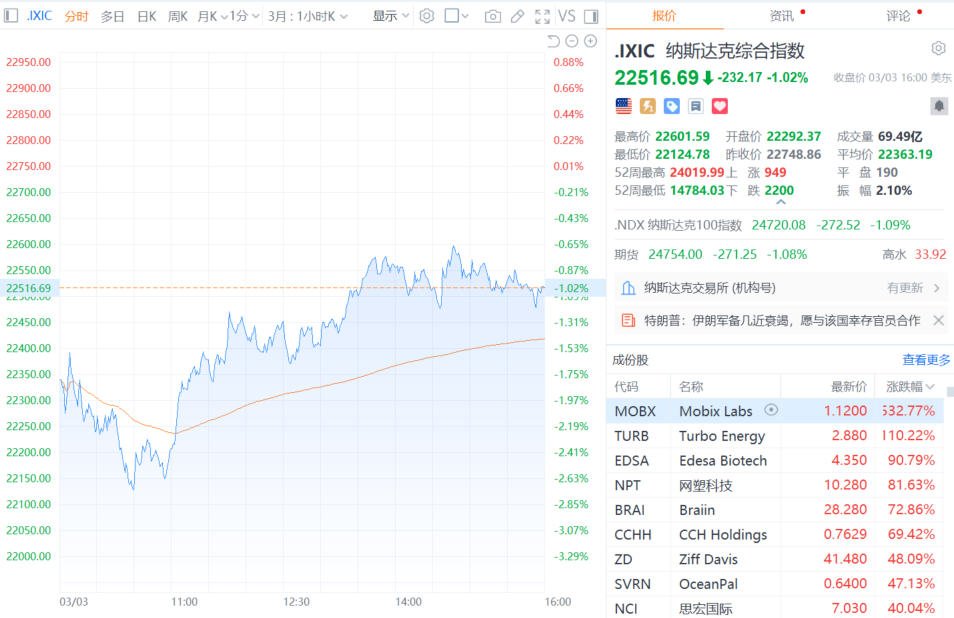Click the undo arrow above the chart

(x=553, y=41)
